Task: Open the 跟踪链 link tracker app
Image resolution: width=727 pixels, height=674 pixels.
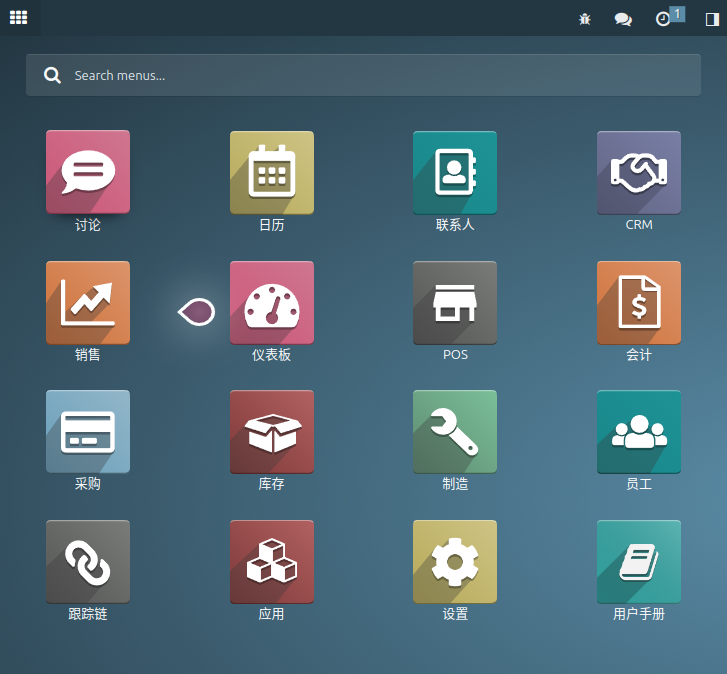Action: pos(88,561)
